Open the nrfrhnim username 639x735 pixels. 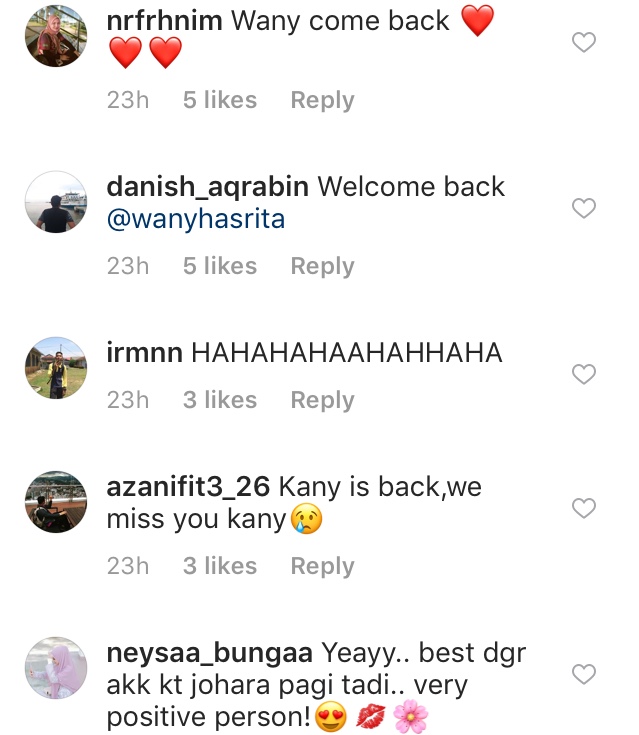[x=165, y=21]
